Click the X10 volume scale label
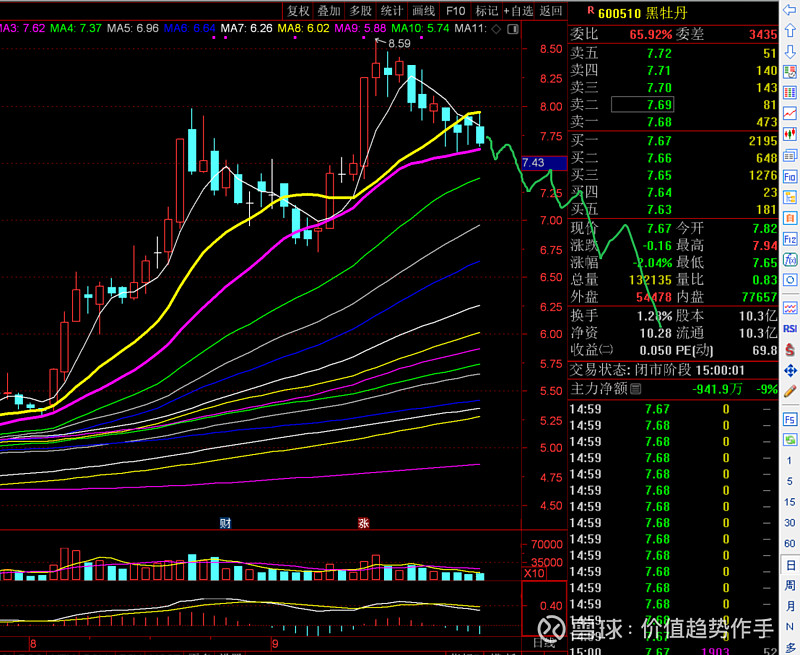Screen dimensions: 800x655 click(x=534, y=573)
